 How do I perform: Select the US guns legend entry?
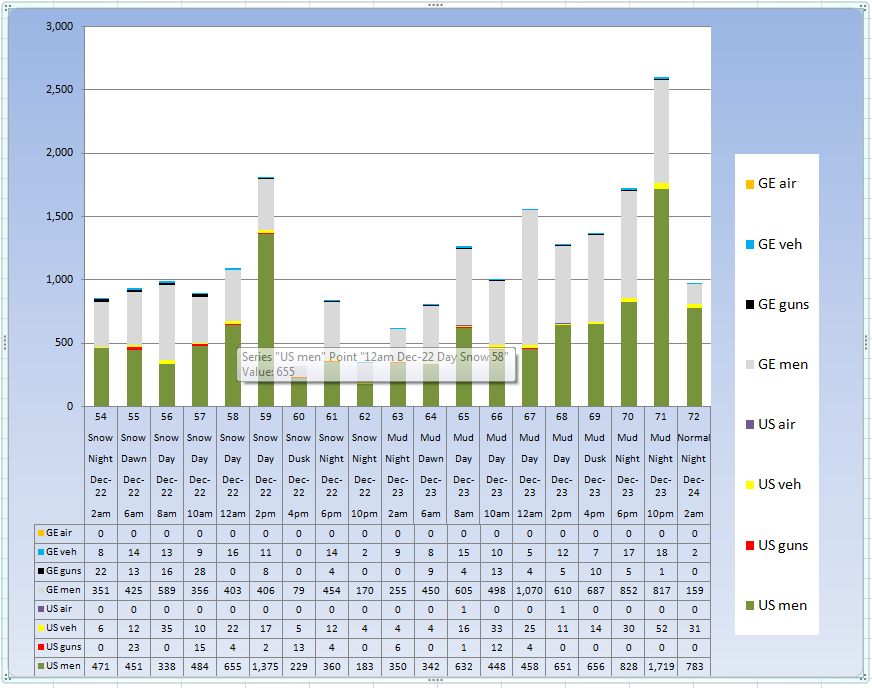tap(776, 545)
